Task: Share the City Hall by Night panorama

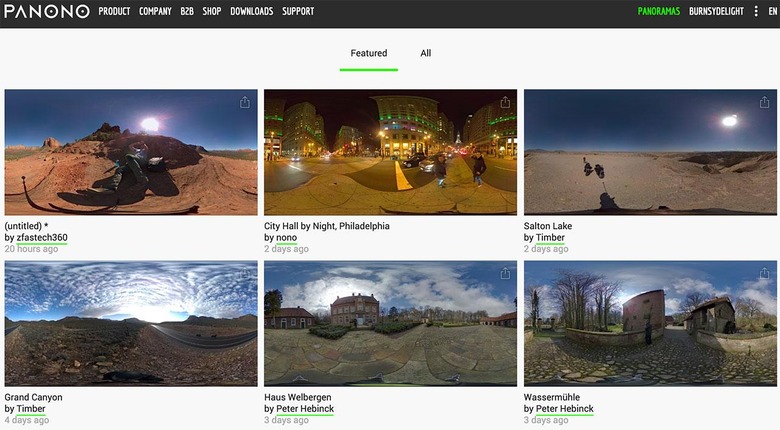Action: pos(505,102)
